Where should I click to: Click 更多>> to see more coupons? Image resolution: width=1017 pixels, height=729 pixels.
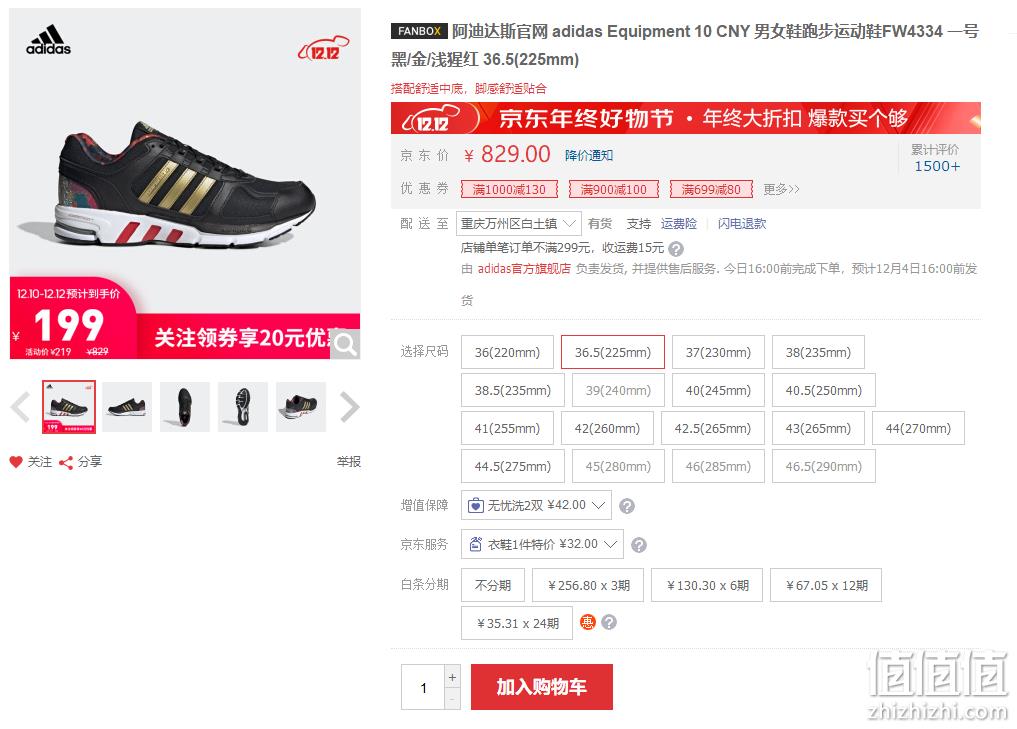click(781, 189)
